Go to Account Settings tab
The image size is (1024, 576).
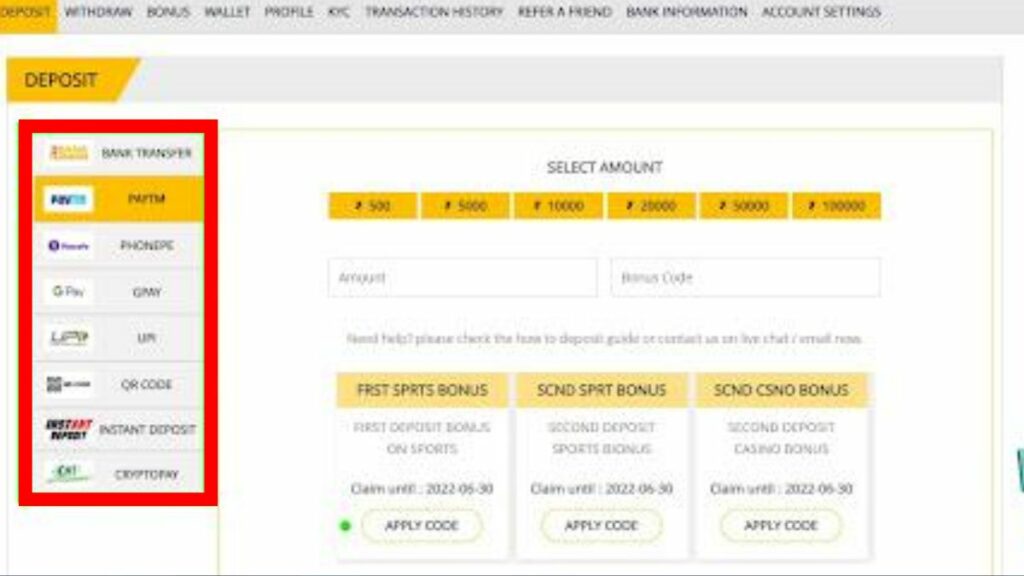pyautogui.click(x=821, y=12)
